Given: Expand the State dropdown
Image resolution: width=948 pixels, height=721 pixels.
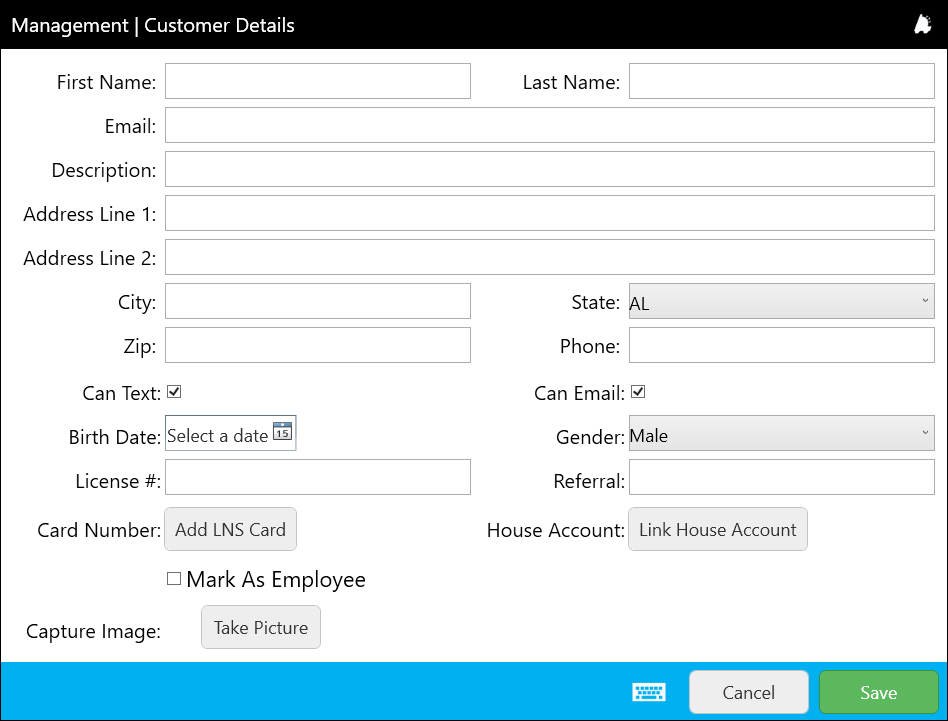Looking at the screenshot, I should [781, 302].
